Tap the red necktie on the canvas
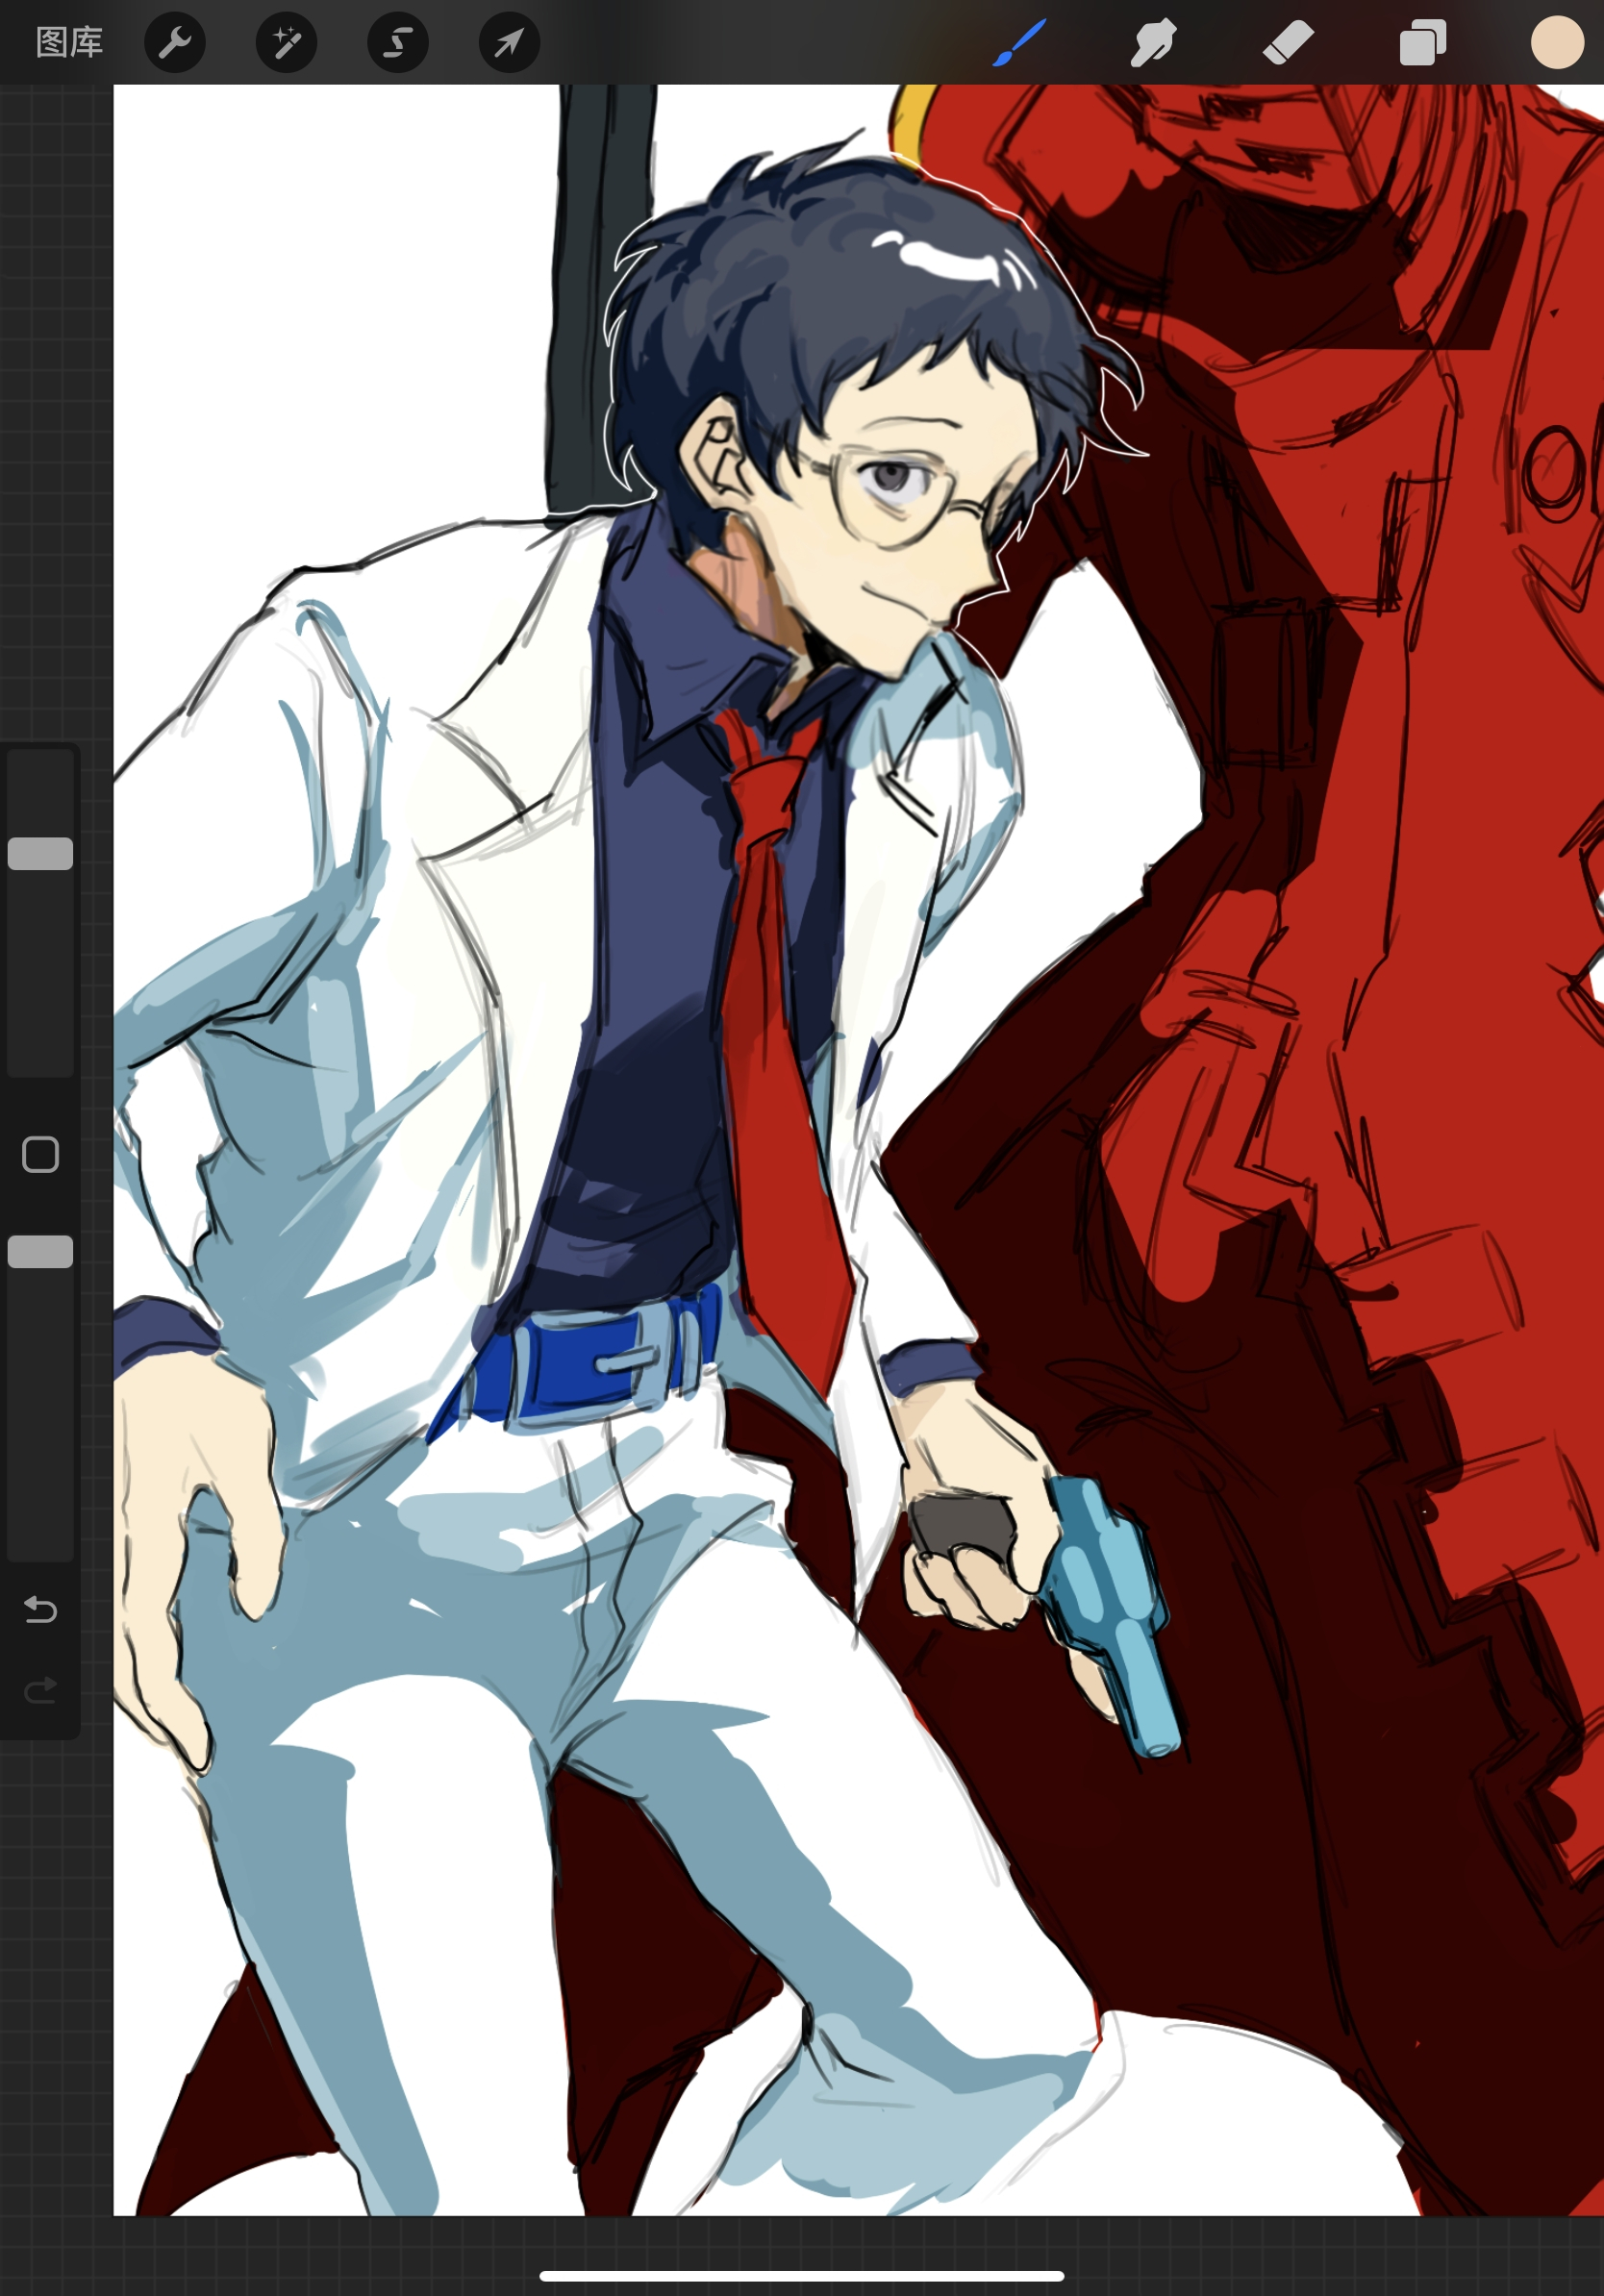Viewport: 1604px width, 2296px height. (x=780, y=1050)
